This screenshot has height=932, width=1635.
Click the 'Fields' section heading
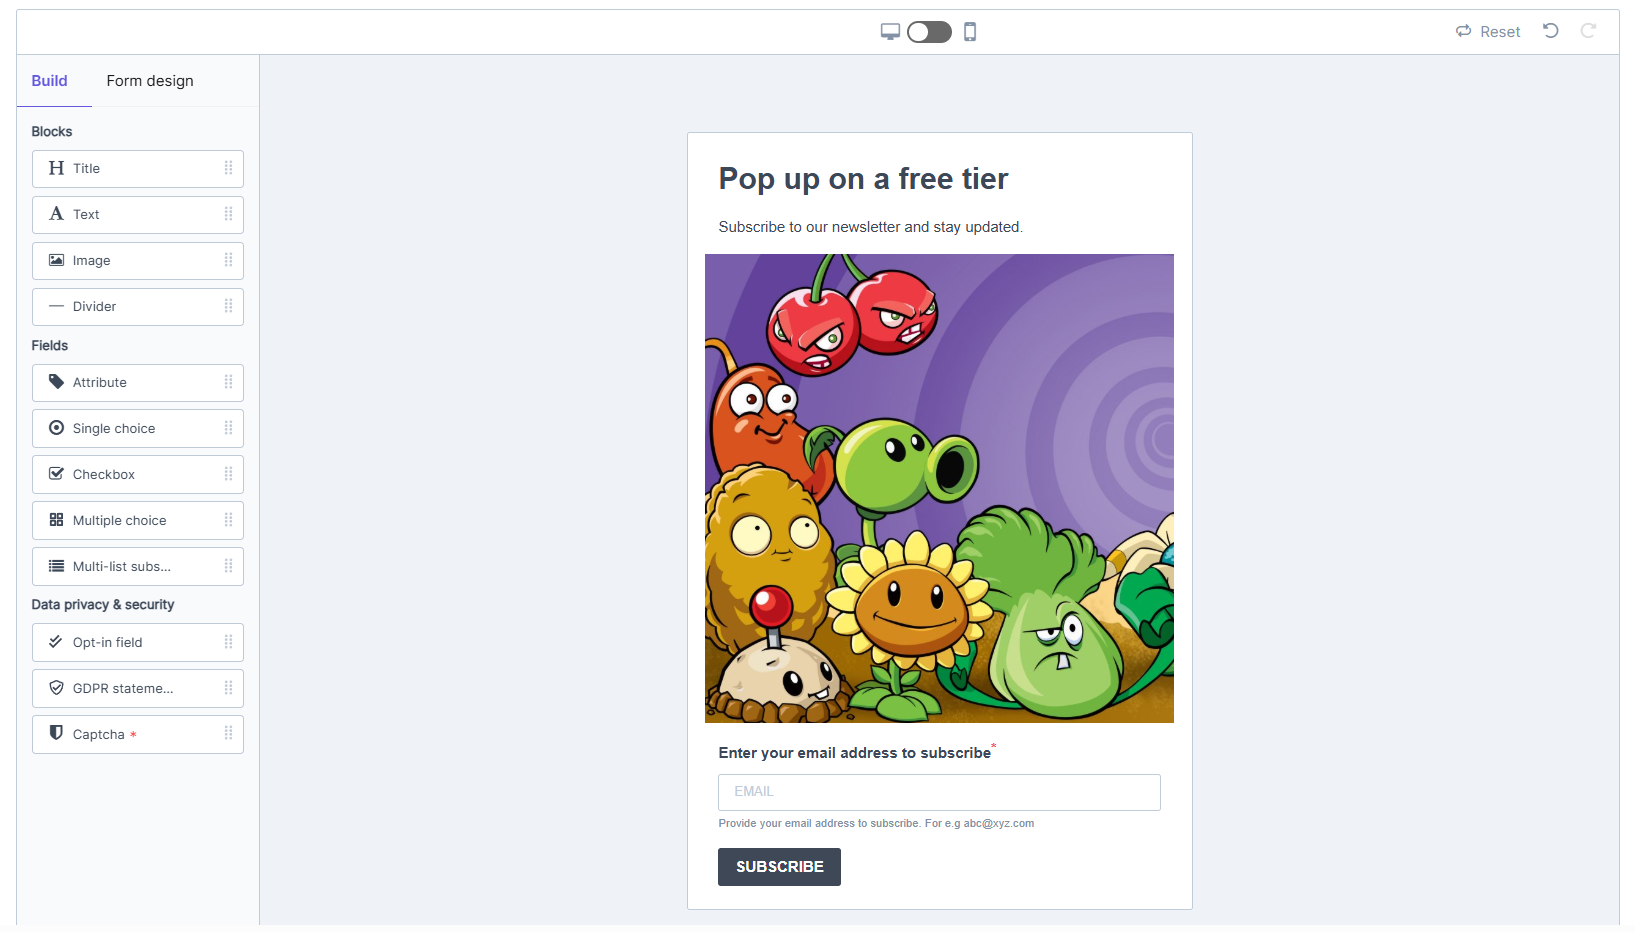[x=50, y=346]
